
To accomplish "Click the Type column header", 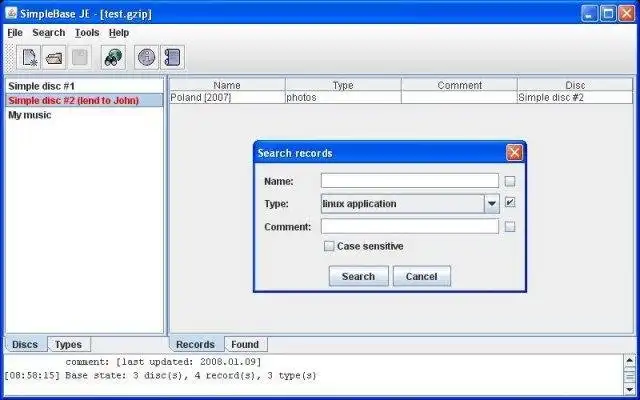I will tap(343, 85).
